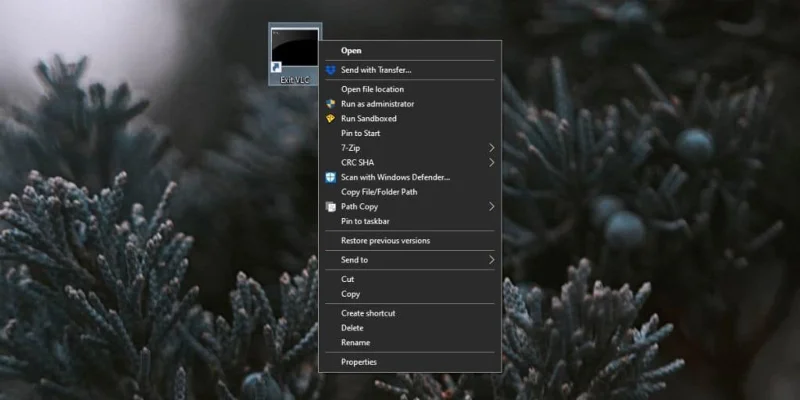800x400 pixels.
Task: Choose Restore previous versions
Action: [410, 240]
